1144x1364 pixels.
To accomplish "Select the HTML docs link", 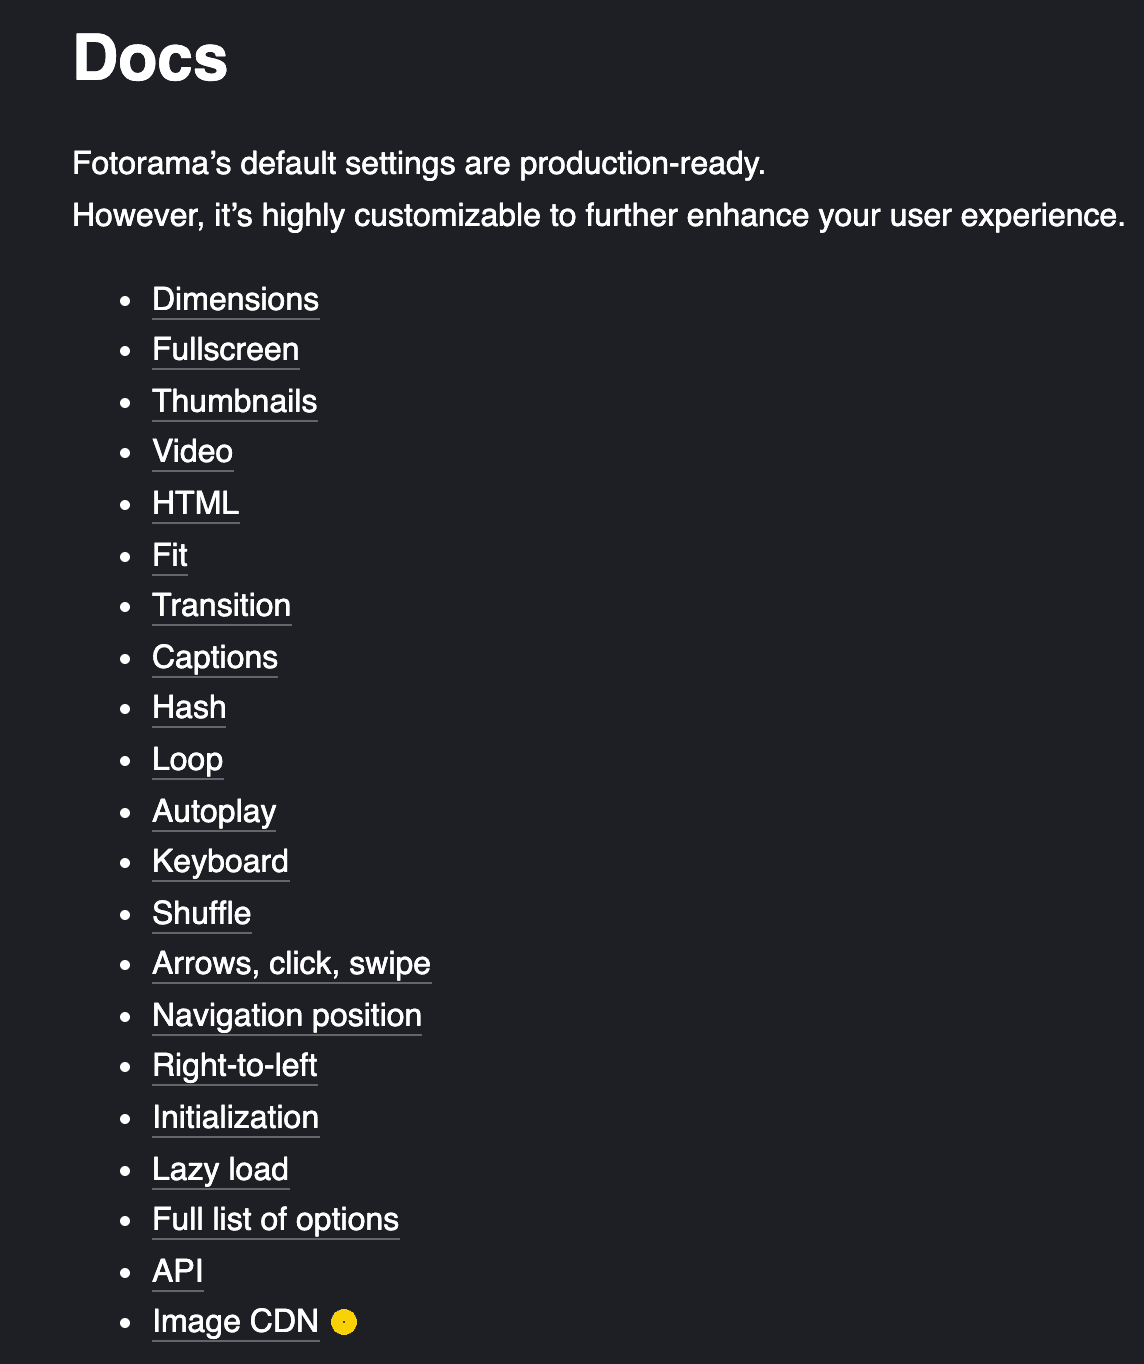I will 196,504.
